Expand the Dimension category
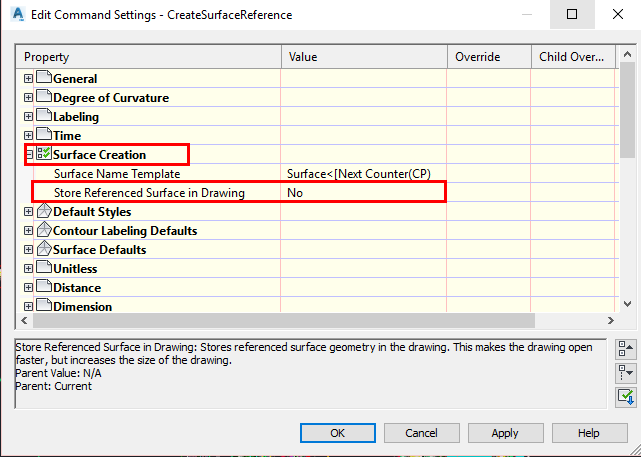Image resolution: width=641 pixels, height=457 pixels. click(28, 306)
